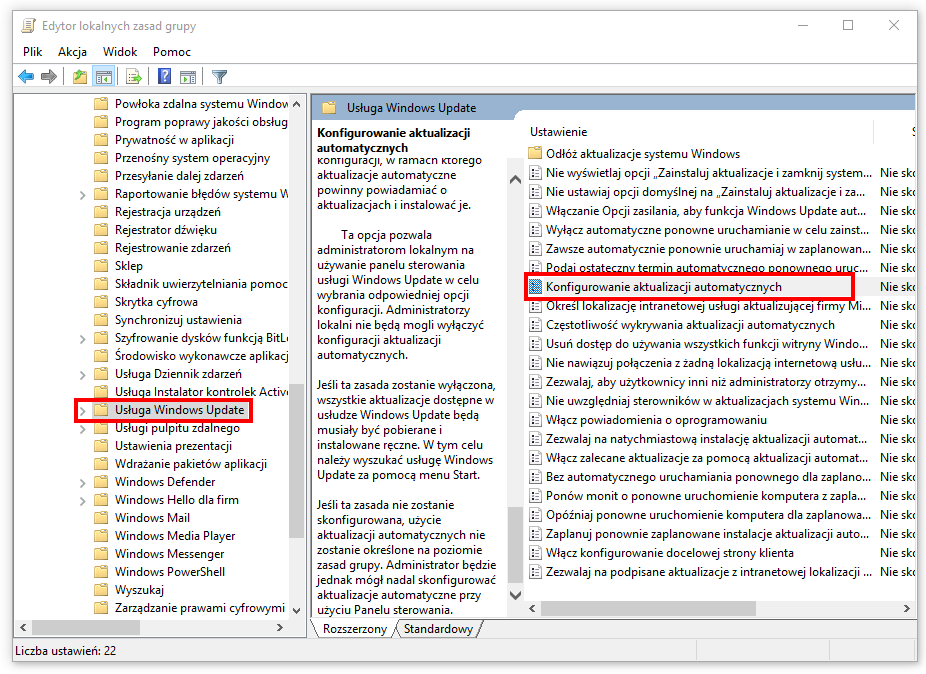926x674 pixels.
Task: Toggle the console tree pane icon
Action: 103,76
